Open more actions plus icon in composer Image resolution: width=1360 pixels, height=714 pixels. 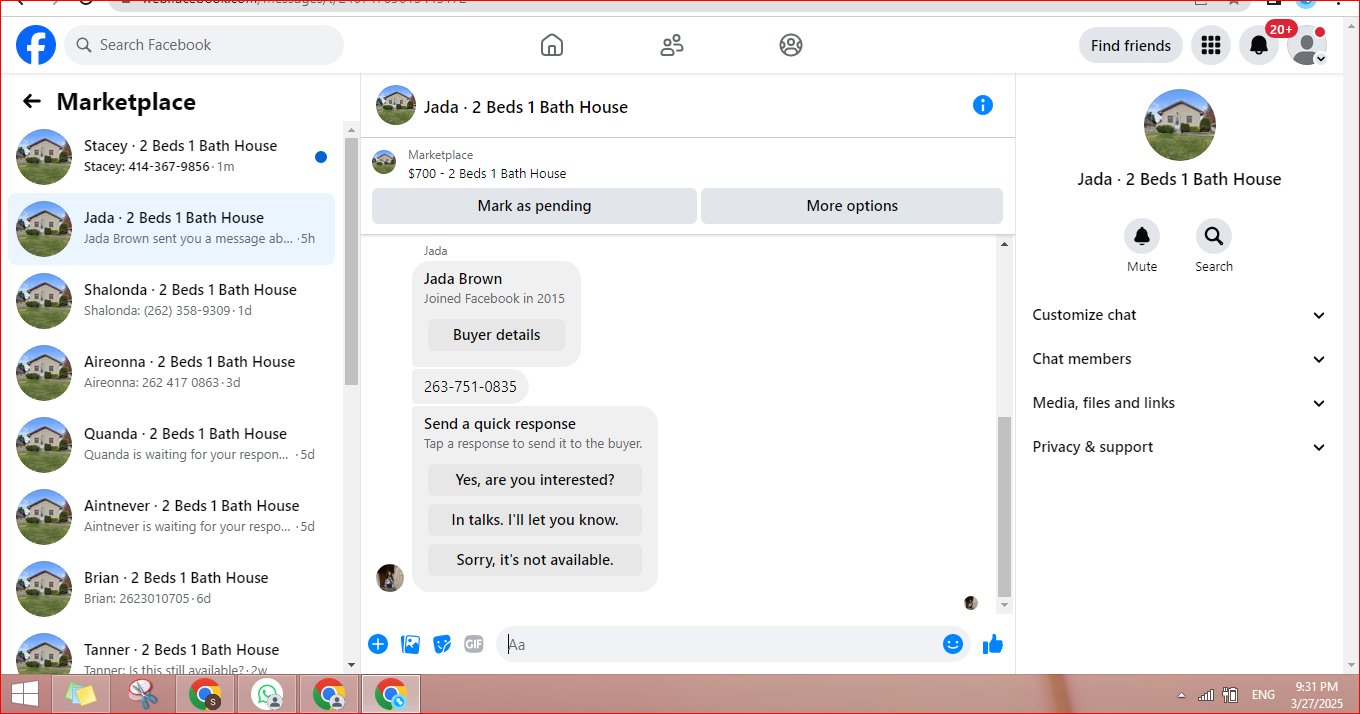point(378,644)
